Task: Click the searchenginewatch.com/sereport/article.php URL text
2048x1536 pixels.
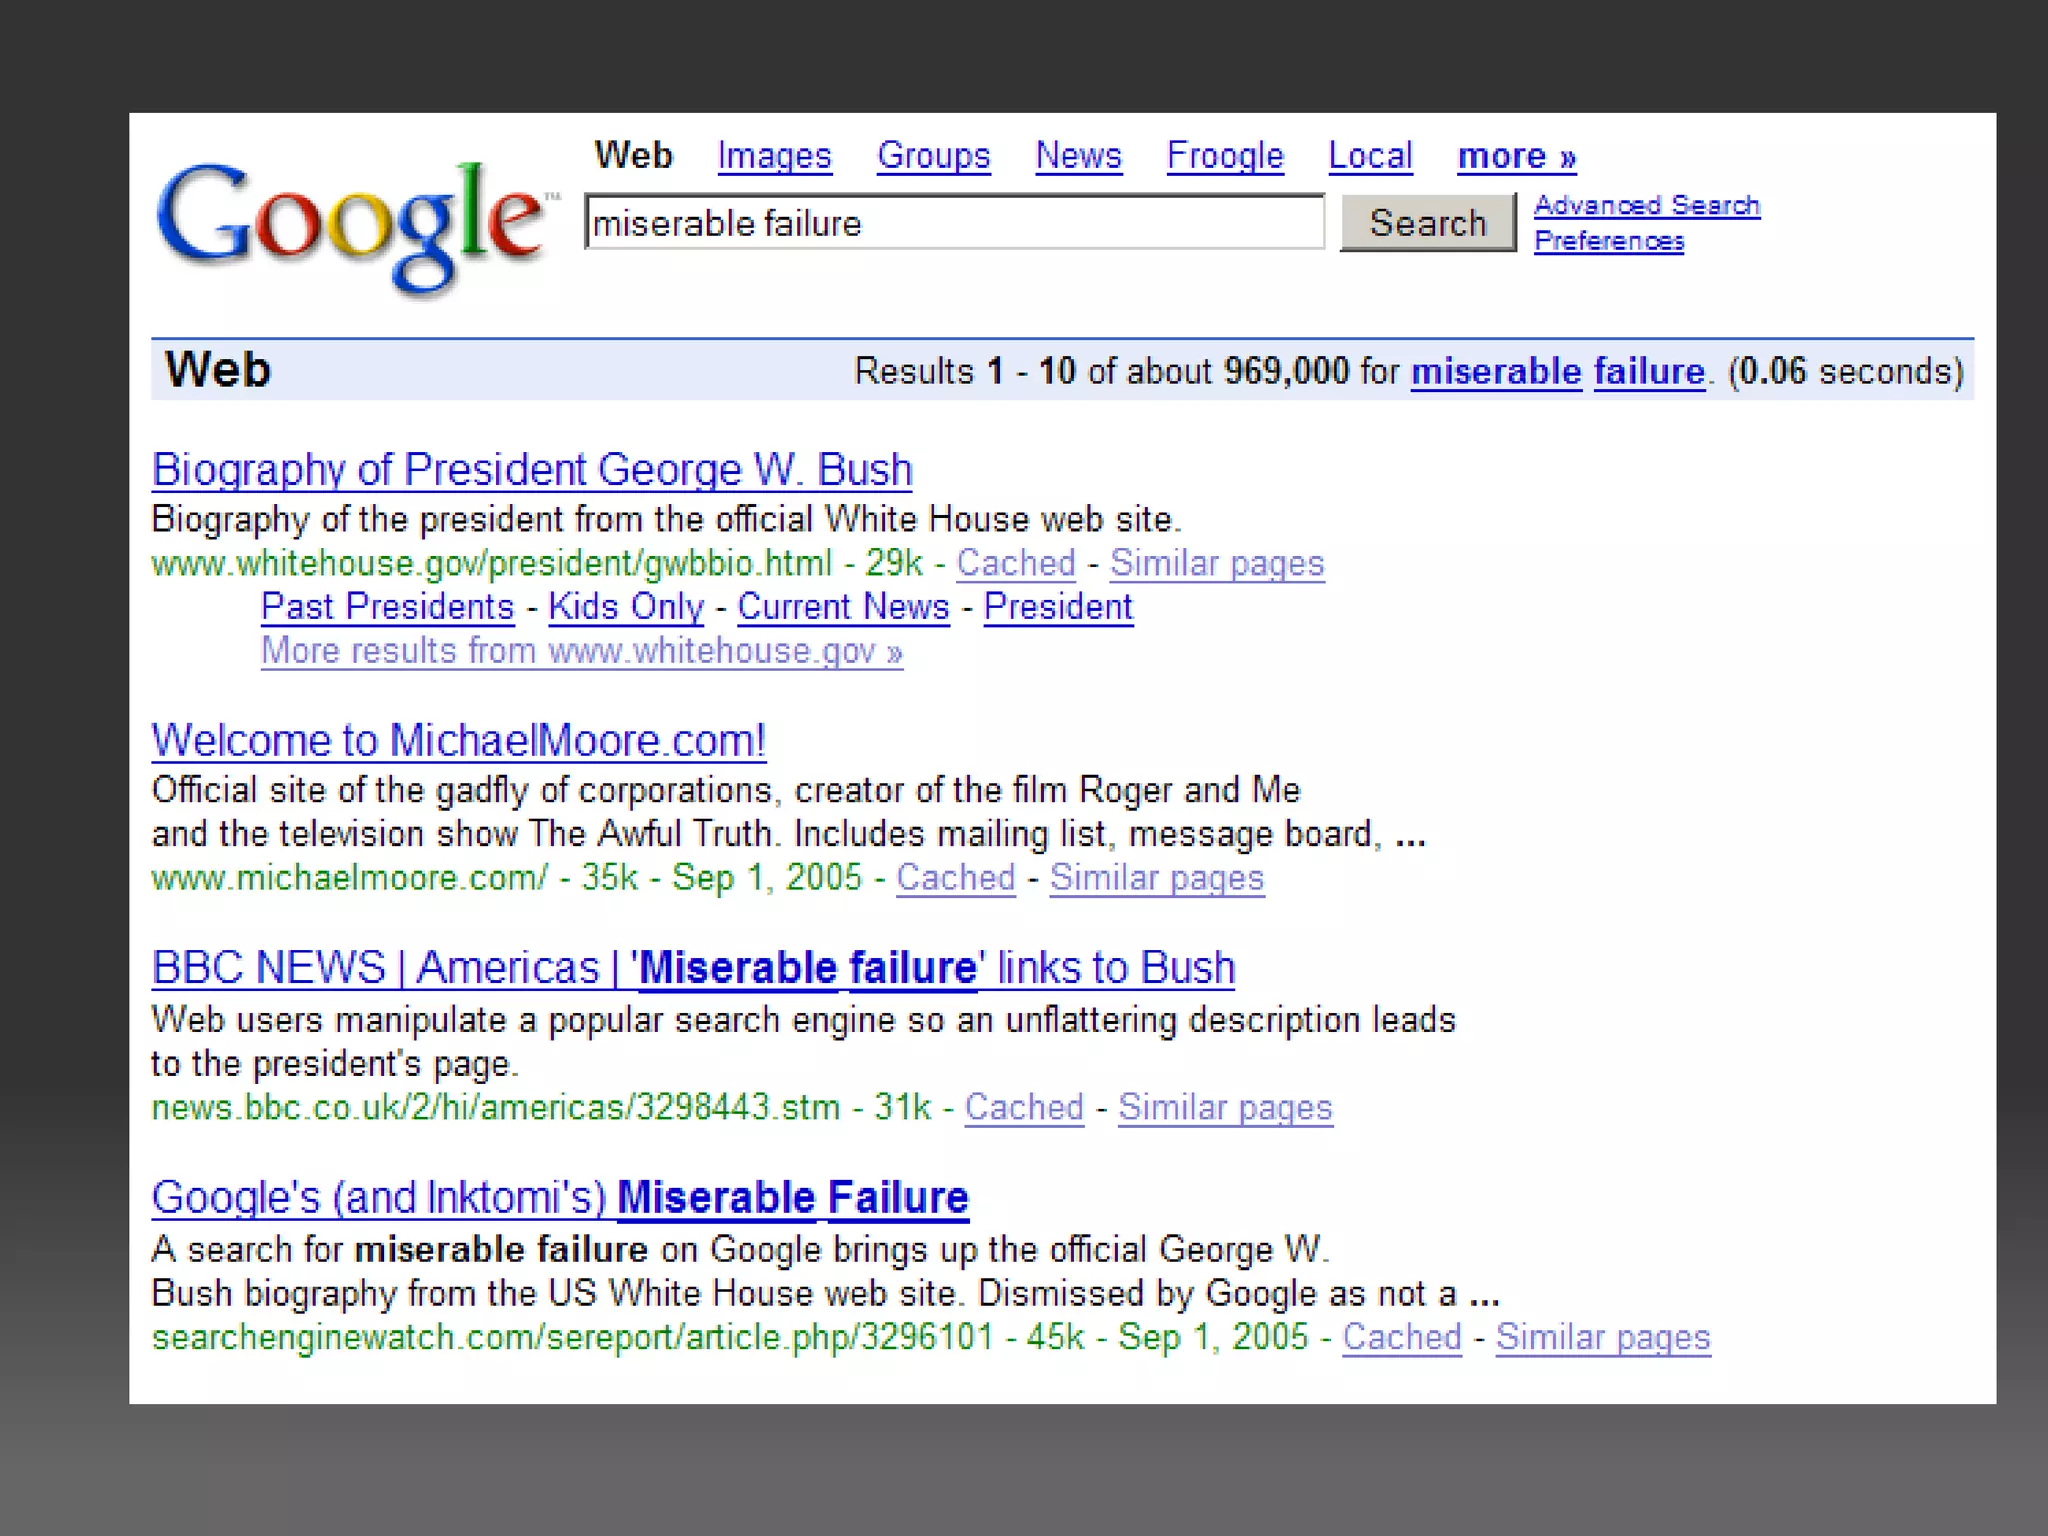Action: pyautogui.click(x=572, y=1337)
